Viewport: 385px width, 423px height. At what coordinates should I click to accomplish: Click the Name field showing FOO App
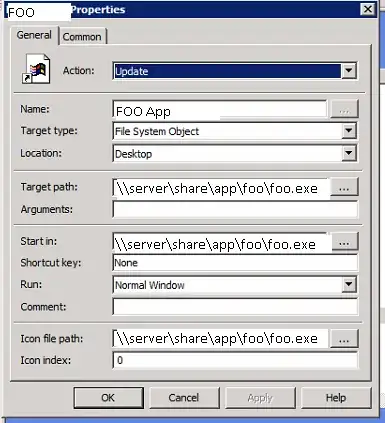[220, 110]
